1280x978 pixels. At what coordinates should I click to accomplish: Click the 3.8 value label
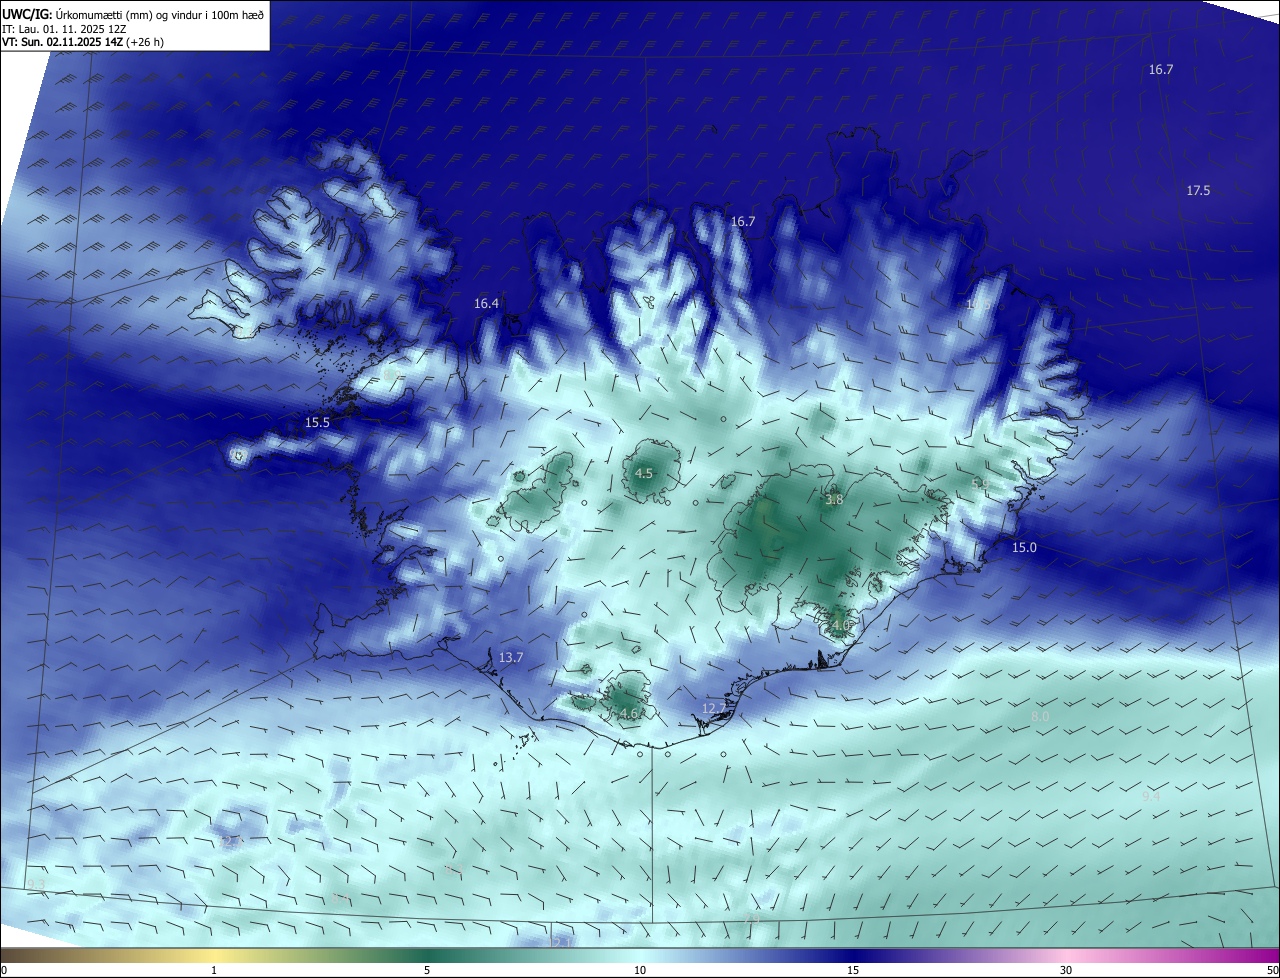click(834, 499)
